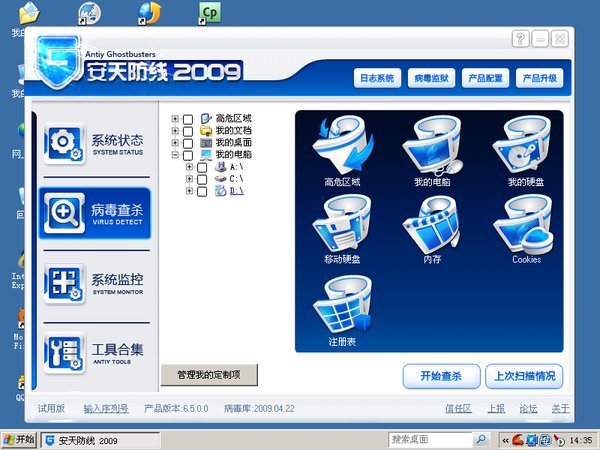Select D:\ label in tree

click(236, 191)
